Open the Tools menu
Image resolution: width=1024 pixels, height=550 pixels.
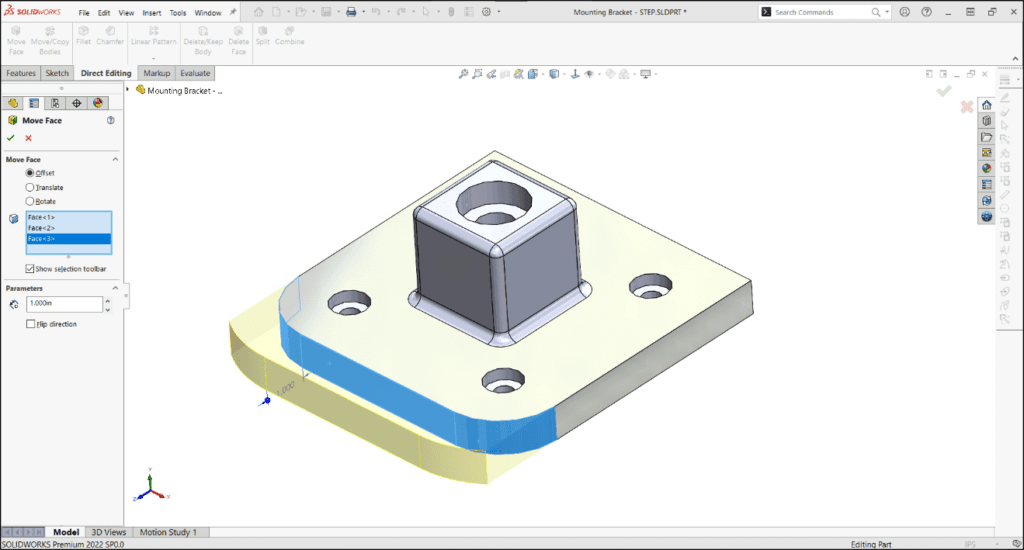(x=178, y=12)
